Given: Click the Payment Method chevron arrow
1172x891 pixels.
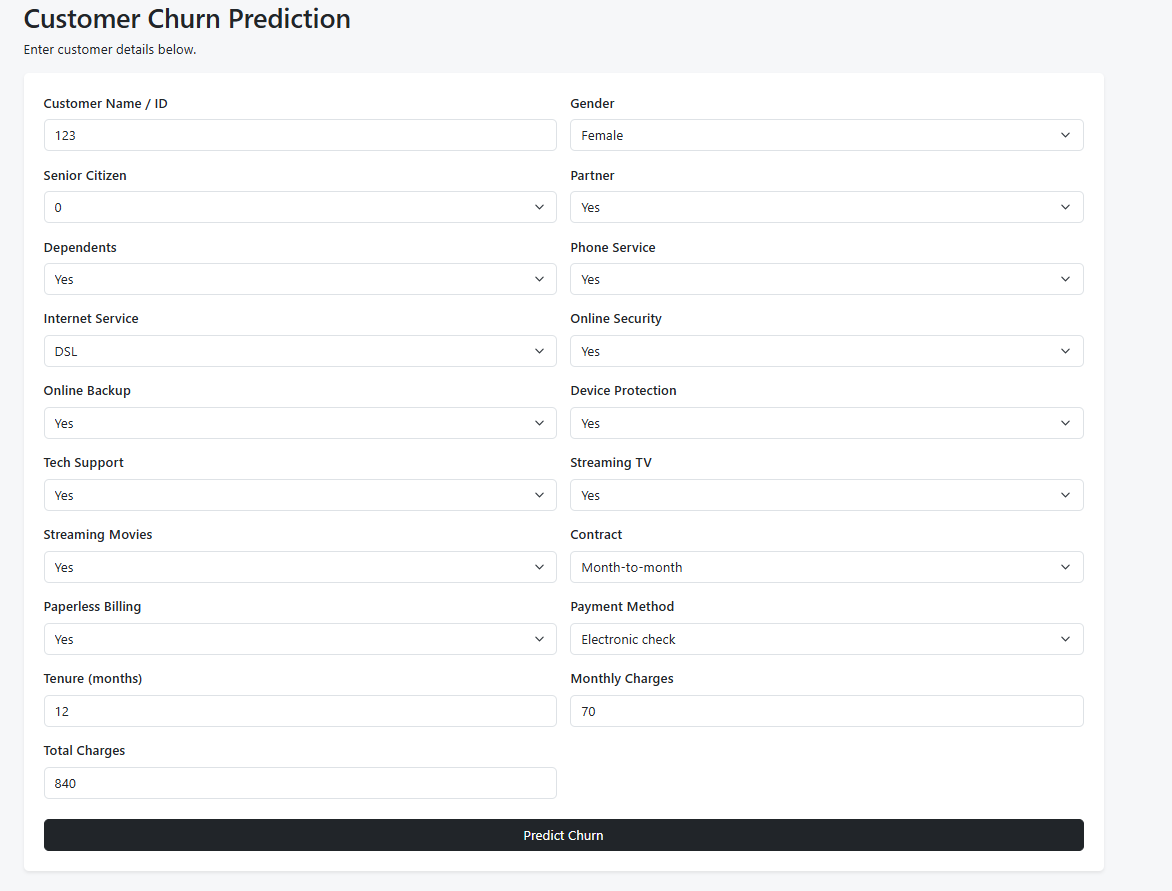Looking at the screenshot, I should click(1065, 639).
